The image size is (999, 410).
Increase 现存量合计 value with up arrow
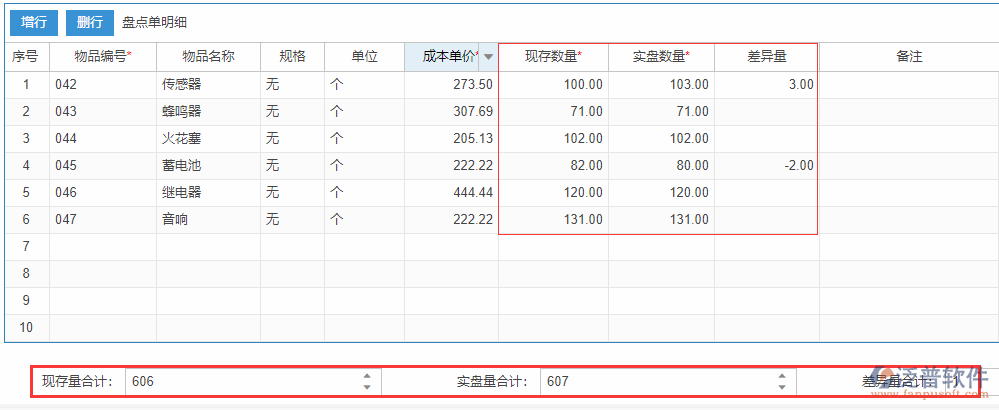[x=367, y=376]
